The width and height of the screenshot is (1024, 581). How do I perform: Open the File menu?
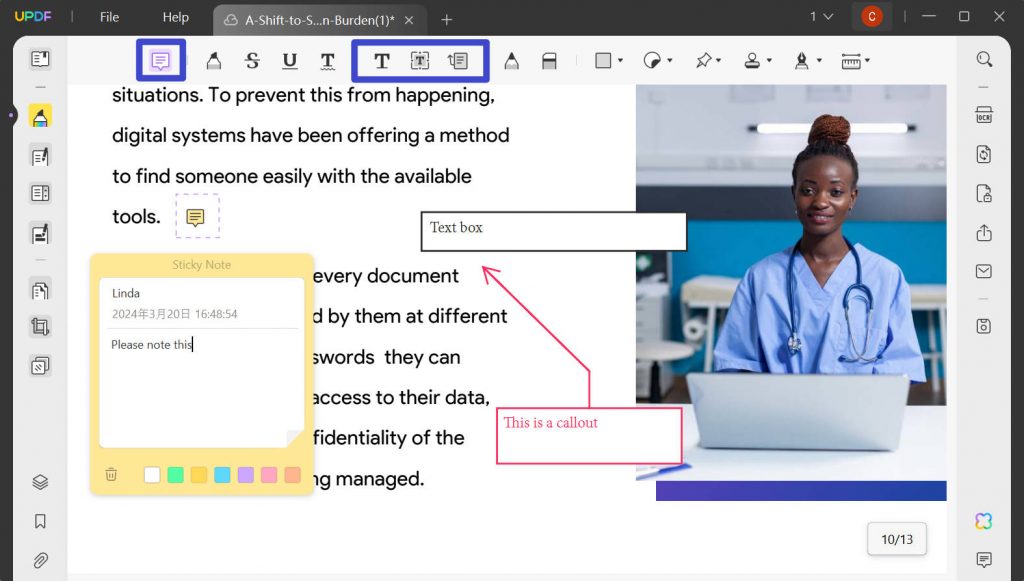click(108, 17)
